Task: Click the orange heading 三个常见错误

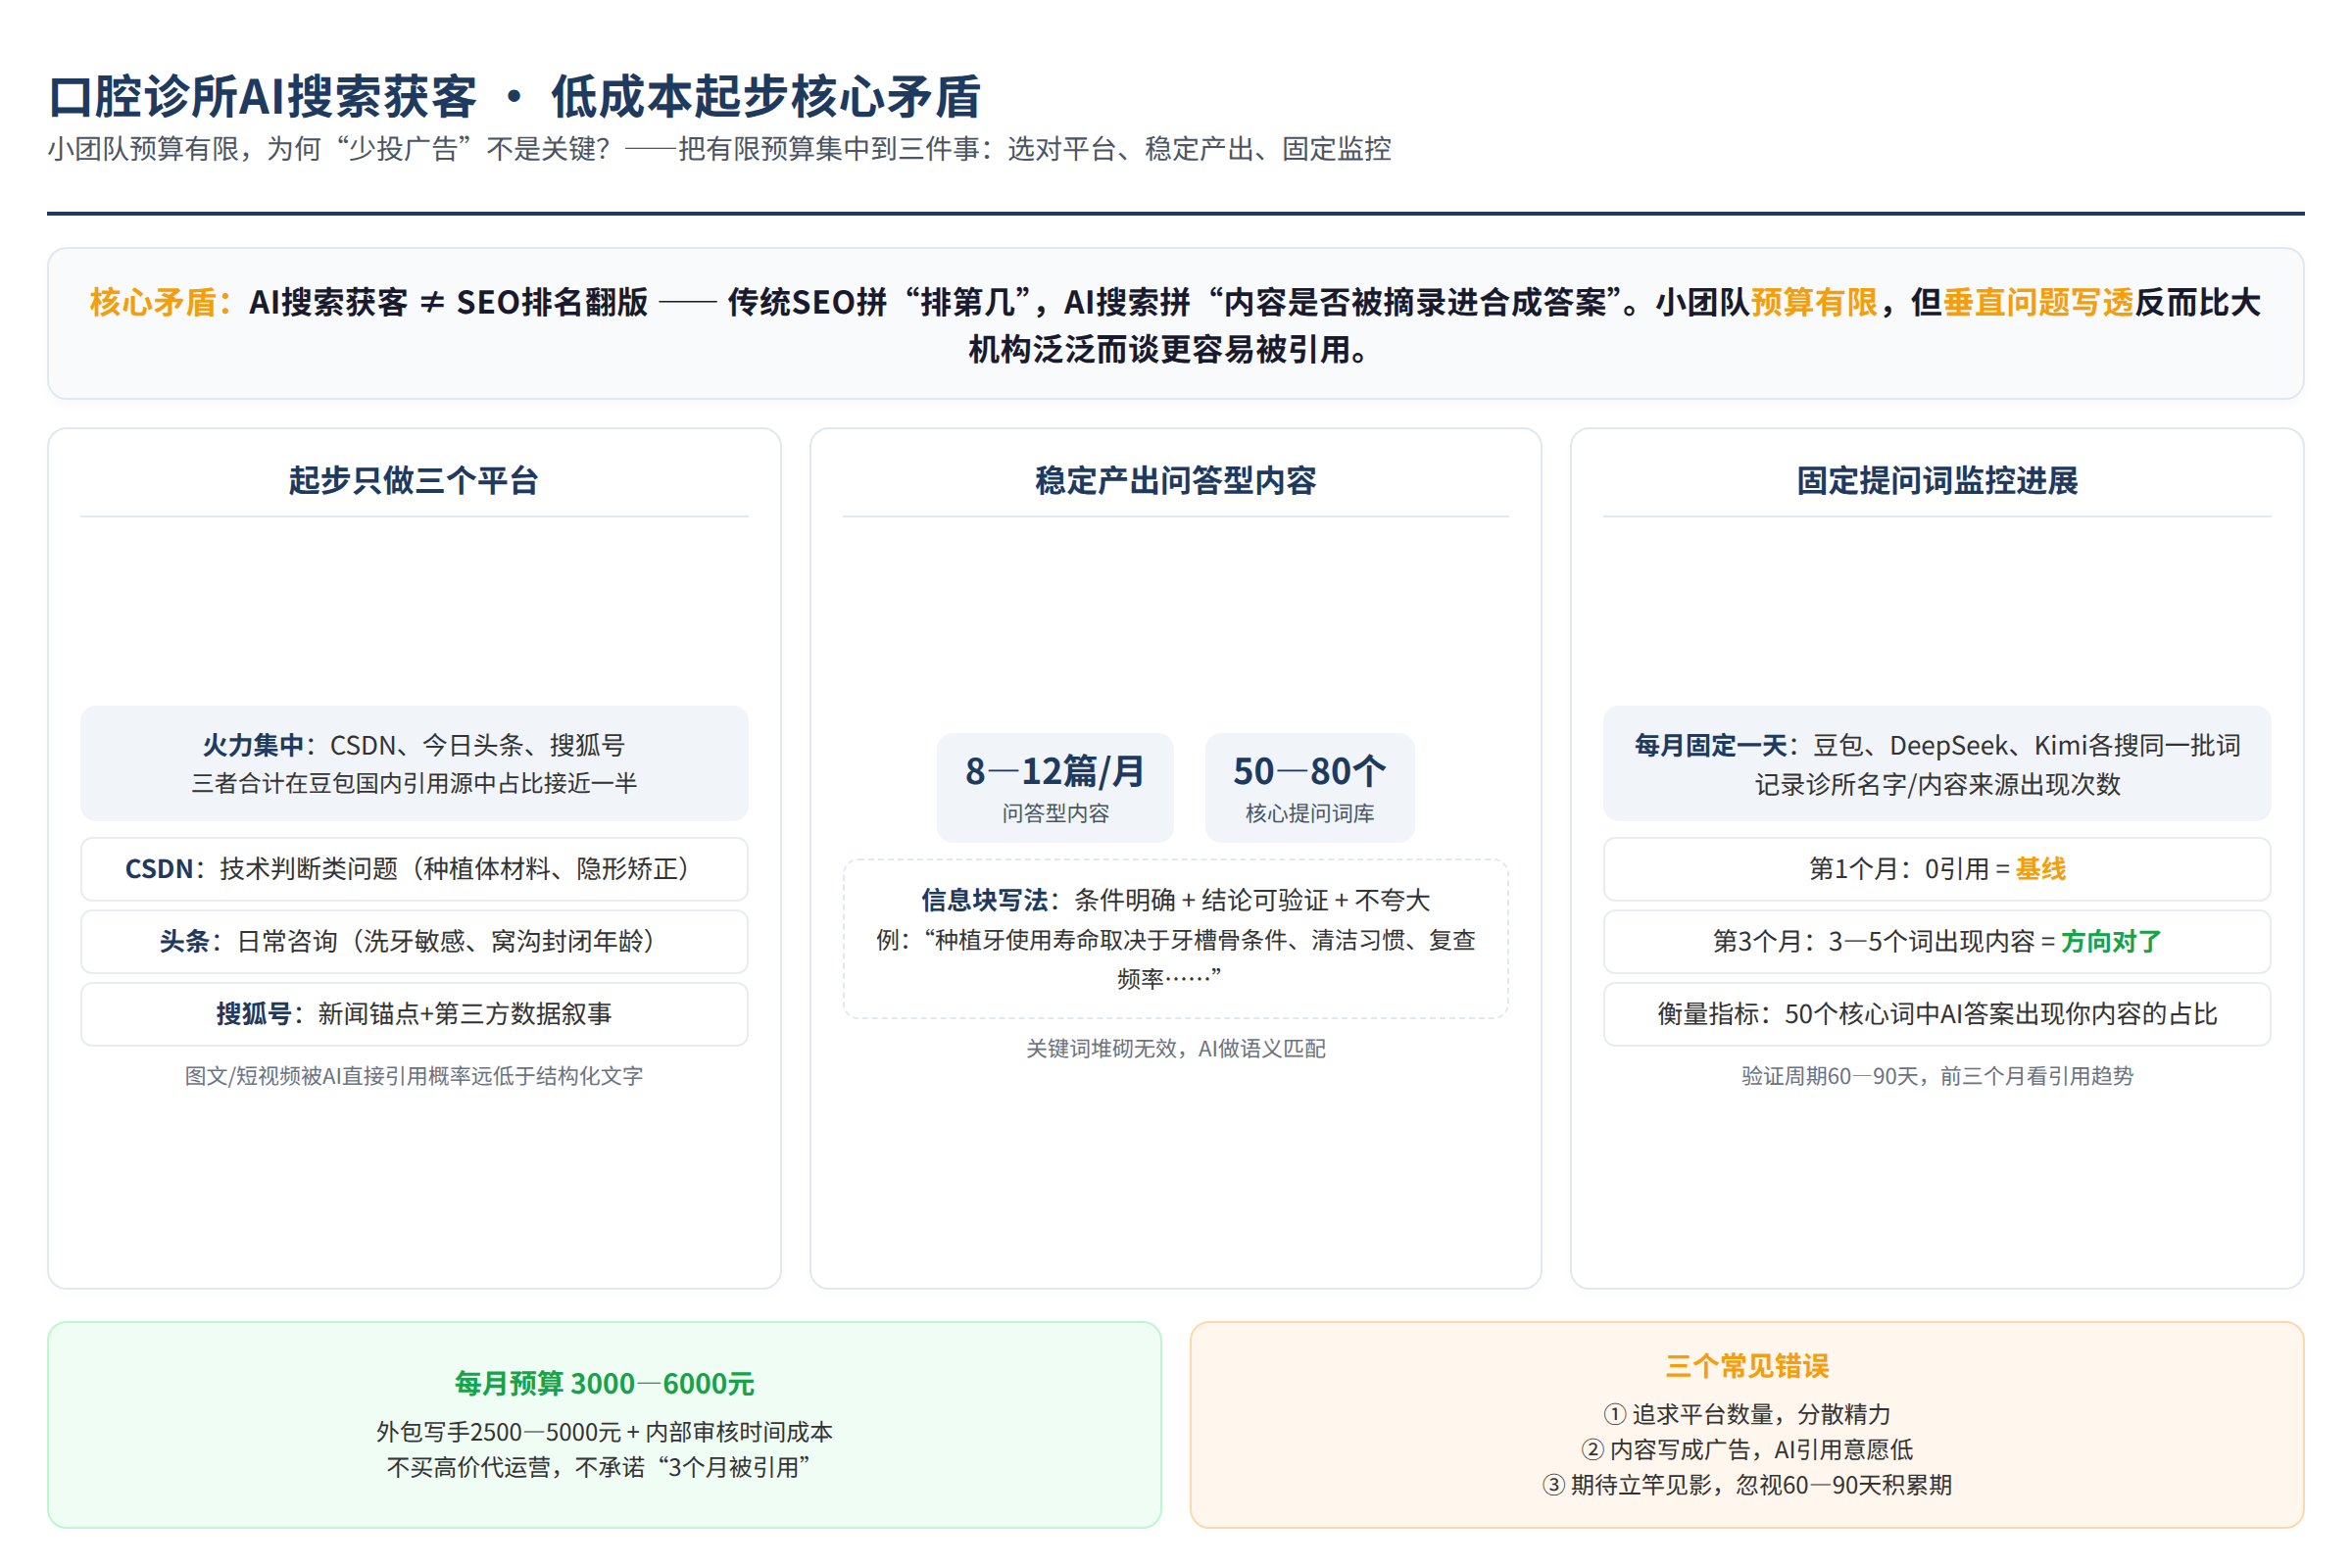Action: point(1747,1366)
